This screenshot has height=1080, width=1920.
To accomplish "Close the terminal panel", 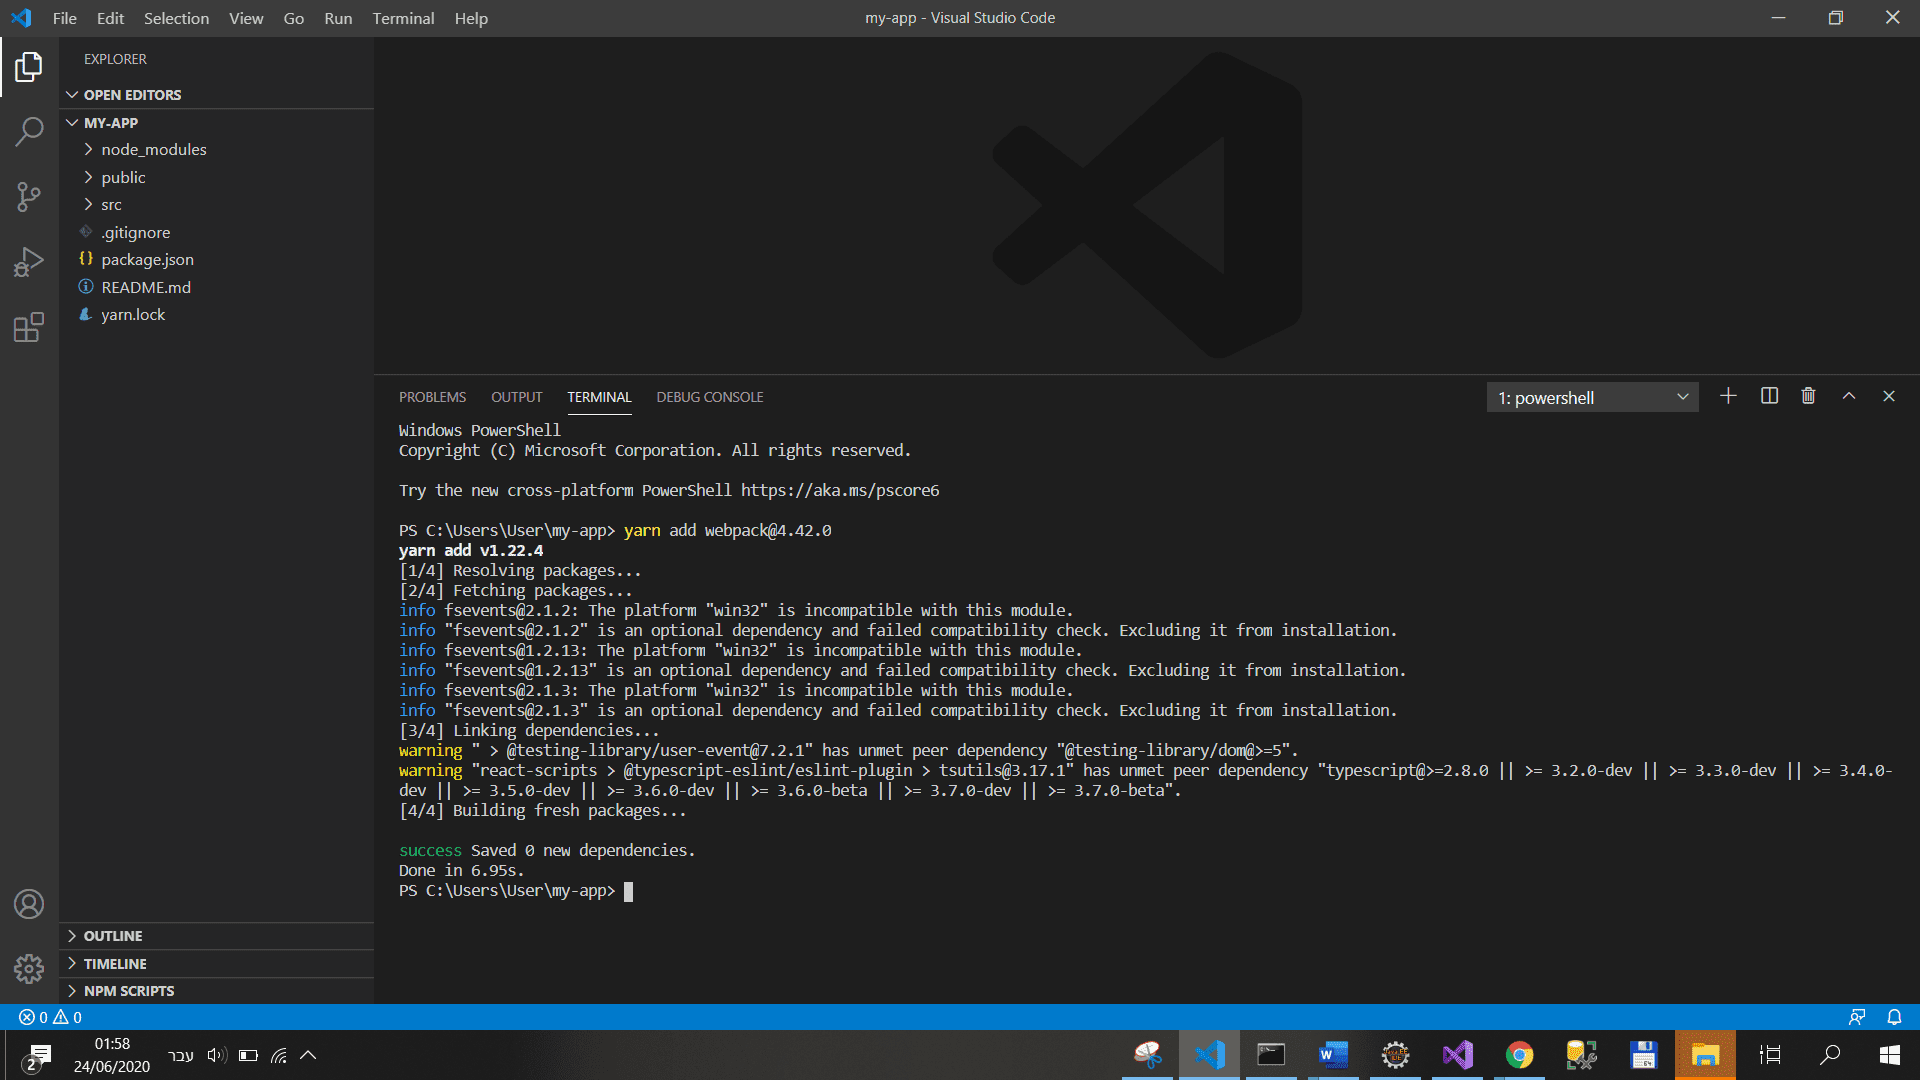I will 1889,396.
